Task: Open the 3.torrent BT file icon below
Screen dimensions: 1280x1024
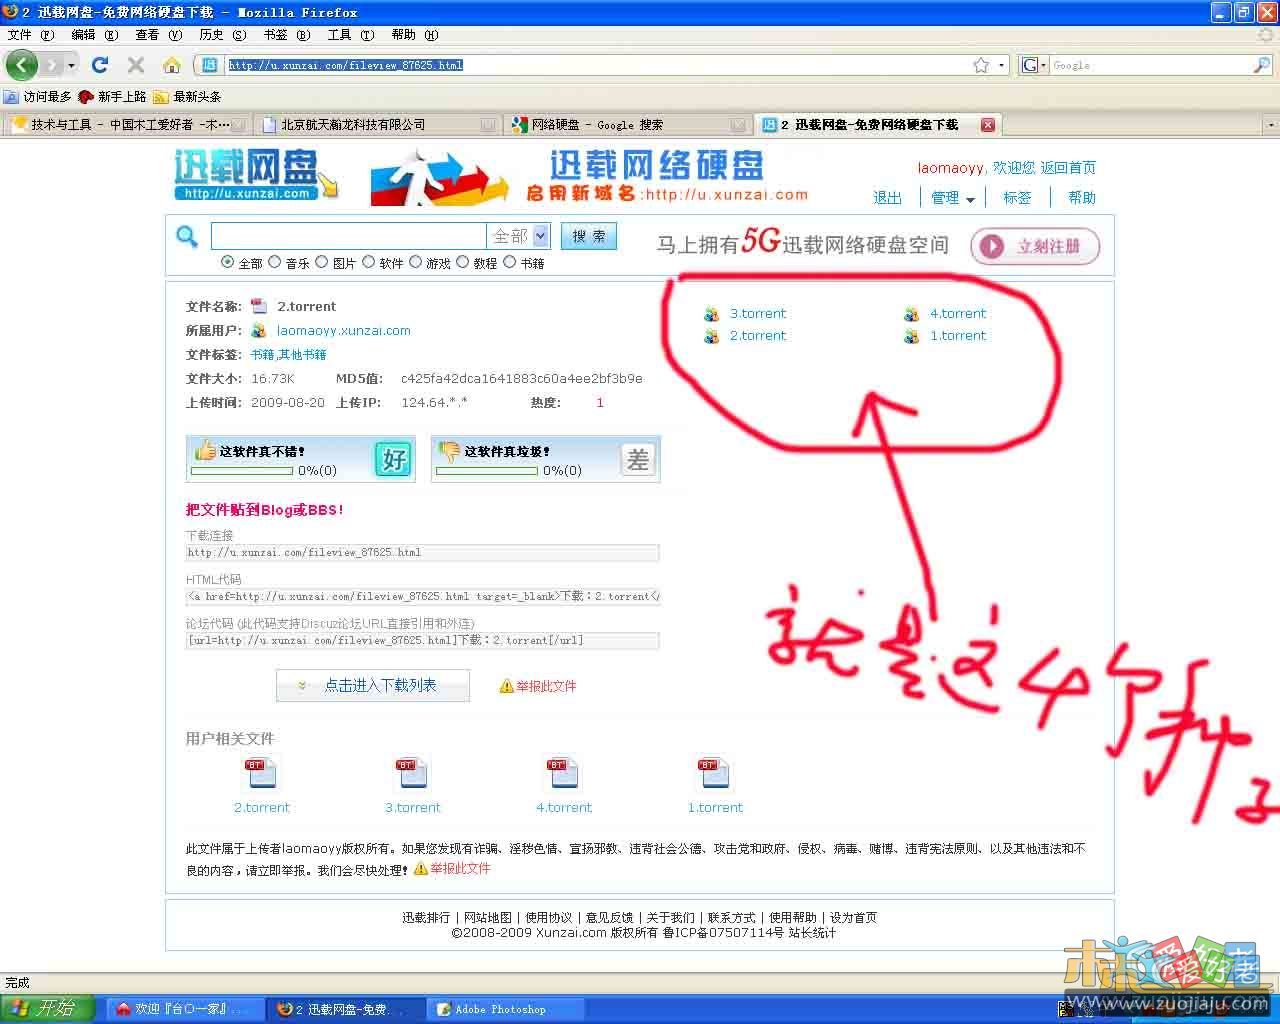Action: coord(412,773)
